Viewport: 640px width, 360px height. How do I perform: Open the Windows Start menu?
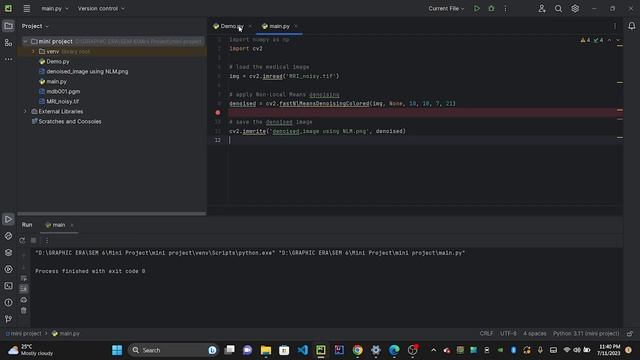click(117, 350)
